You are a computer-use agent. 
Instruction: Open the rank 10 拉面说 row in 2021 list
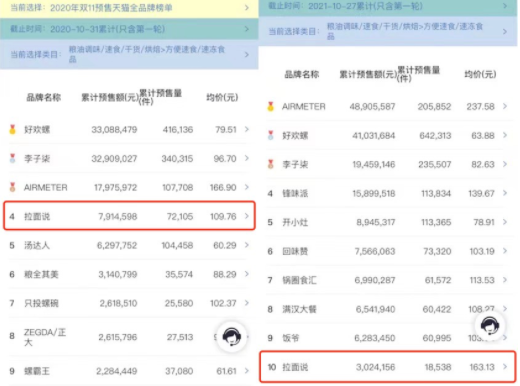pyautogui.click(x=388, y=367)
